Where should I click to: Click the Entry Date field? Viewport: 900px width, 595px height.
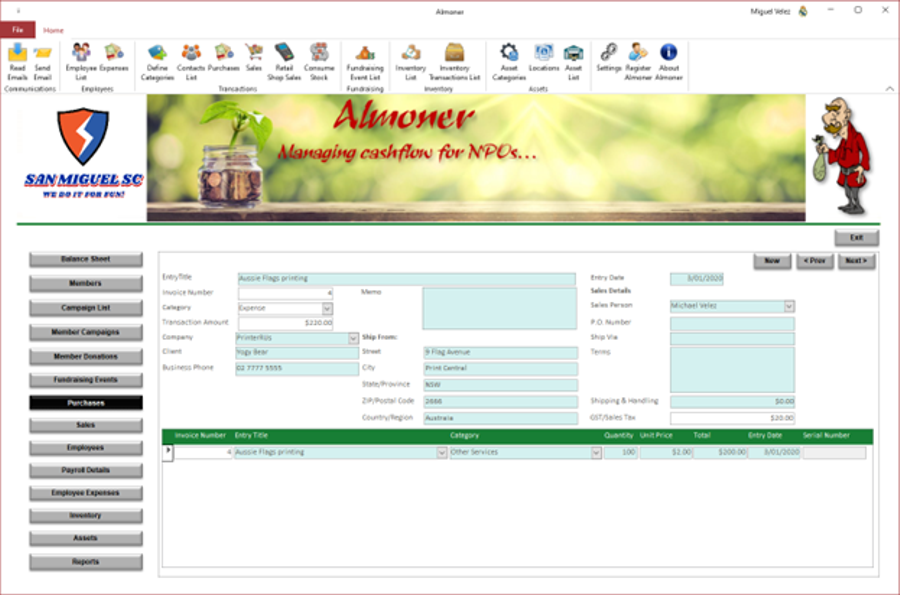point(697,279)
